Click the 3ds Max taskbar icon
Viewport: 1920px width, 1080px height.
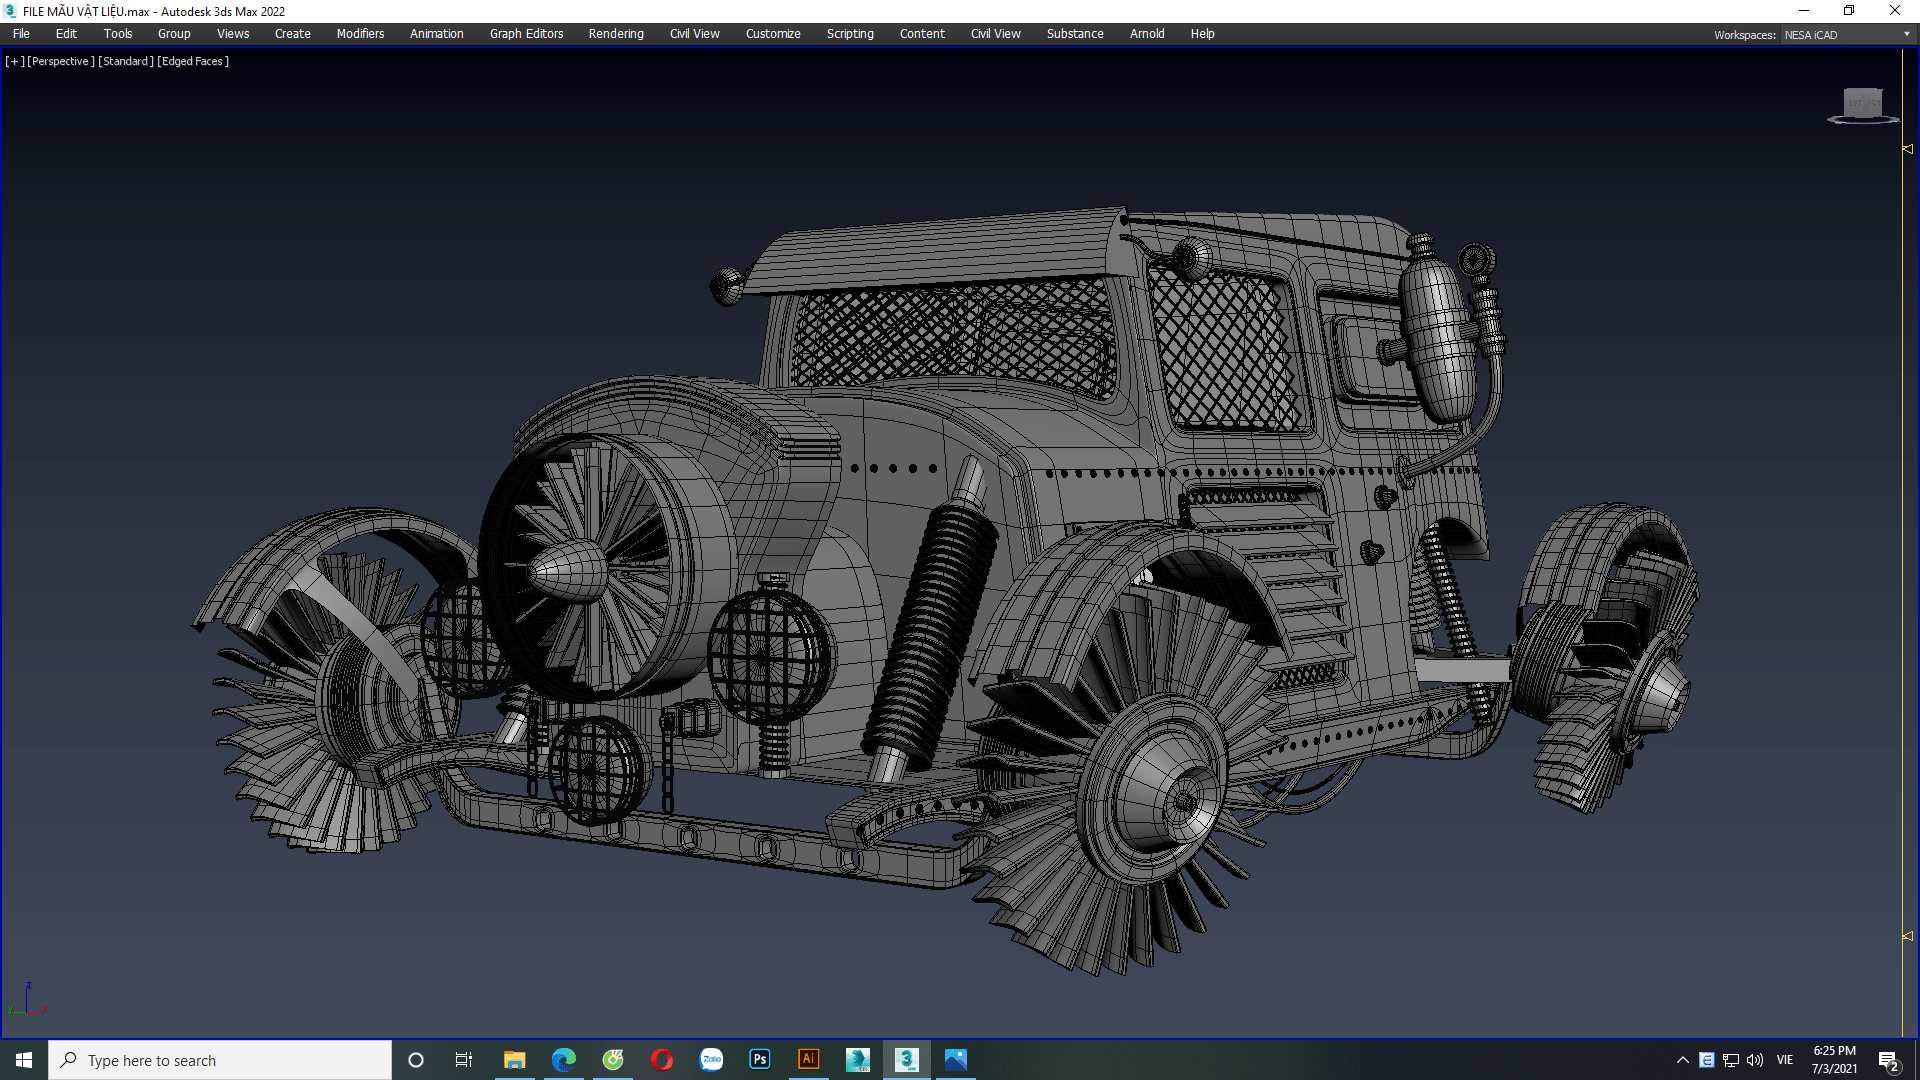click(907, 1060)
